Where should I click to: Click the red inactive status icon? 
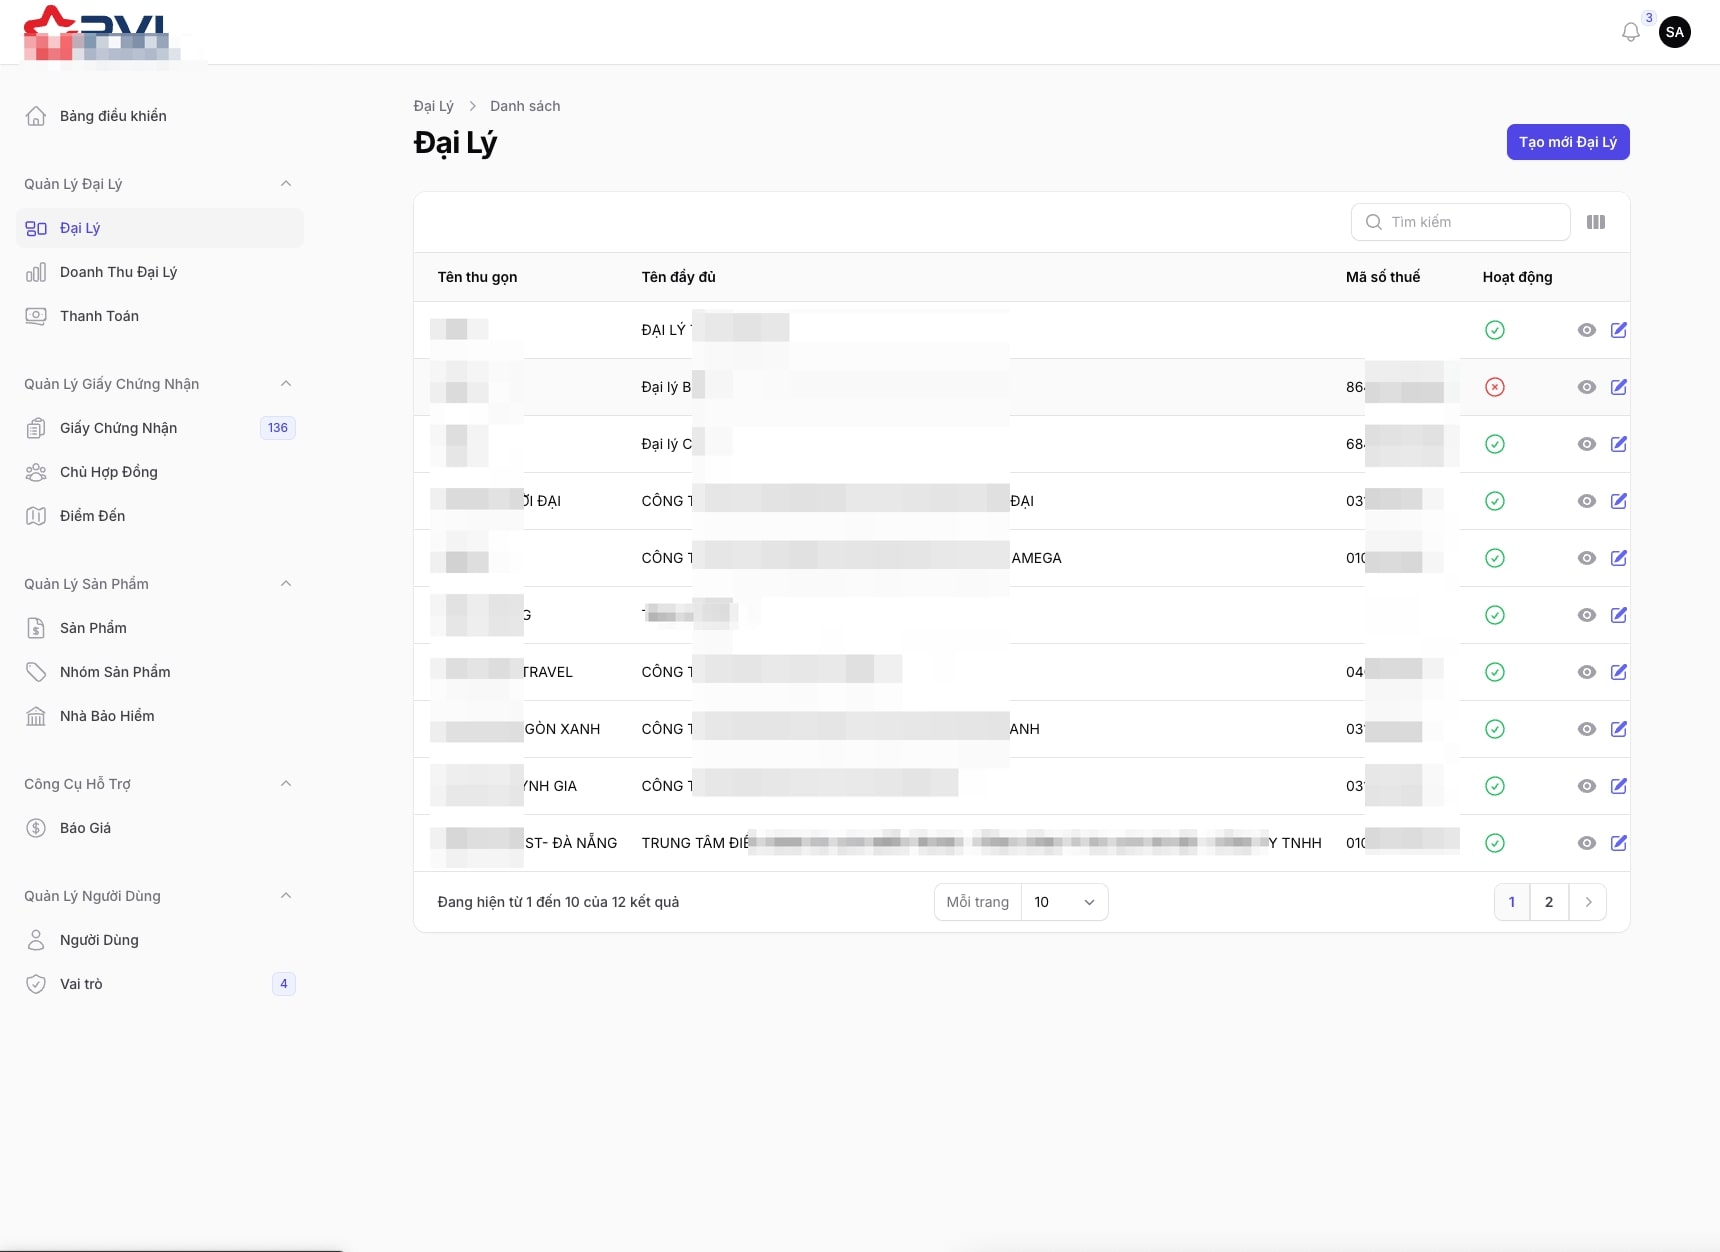1494,387
